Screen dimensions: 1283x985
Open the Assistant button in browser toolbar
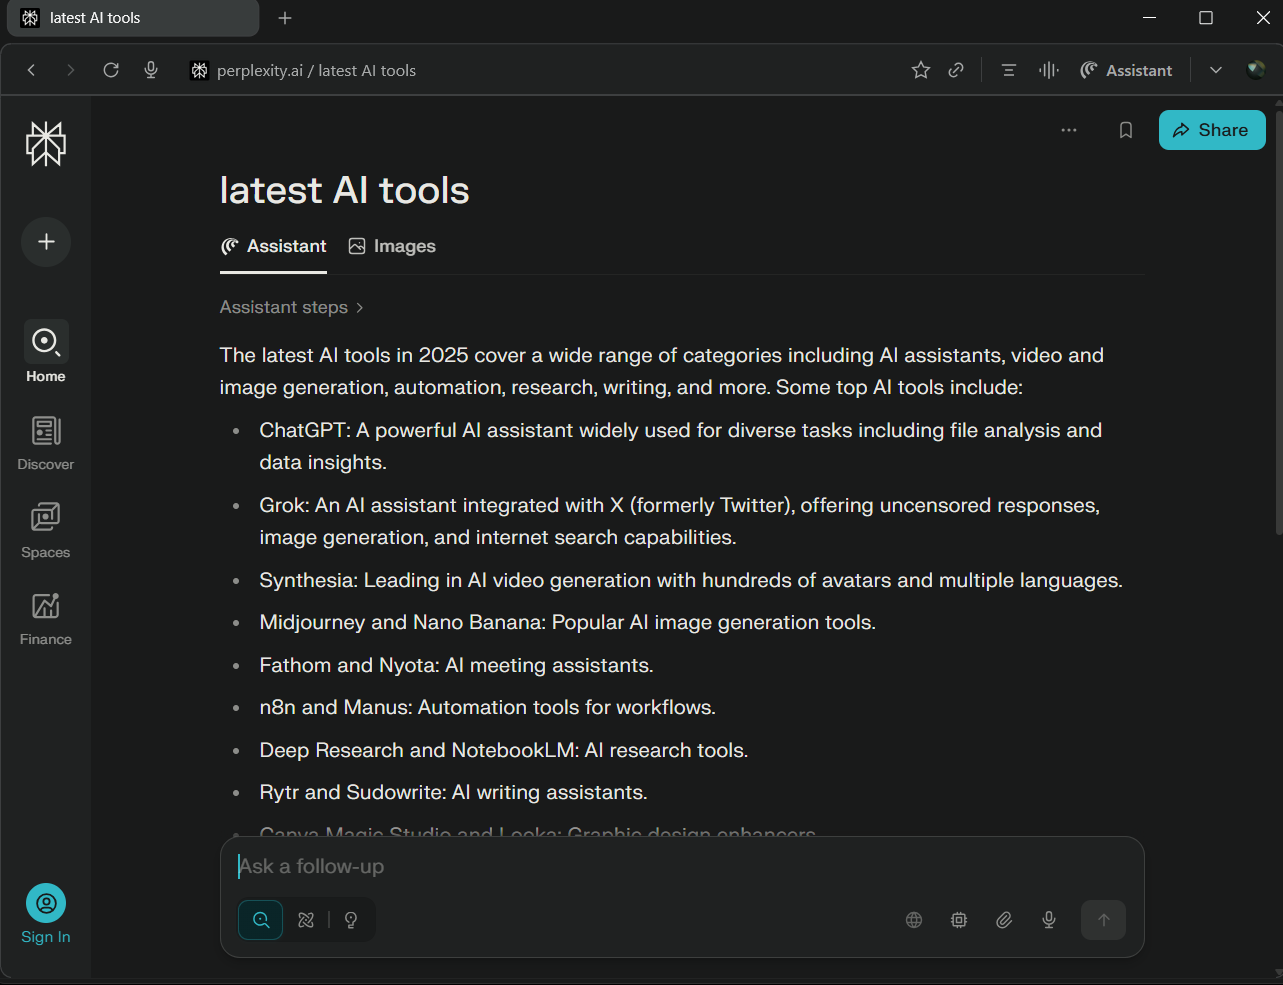(x=1126, y=70)
